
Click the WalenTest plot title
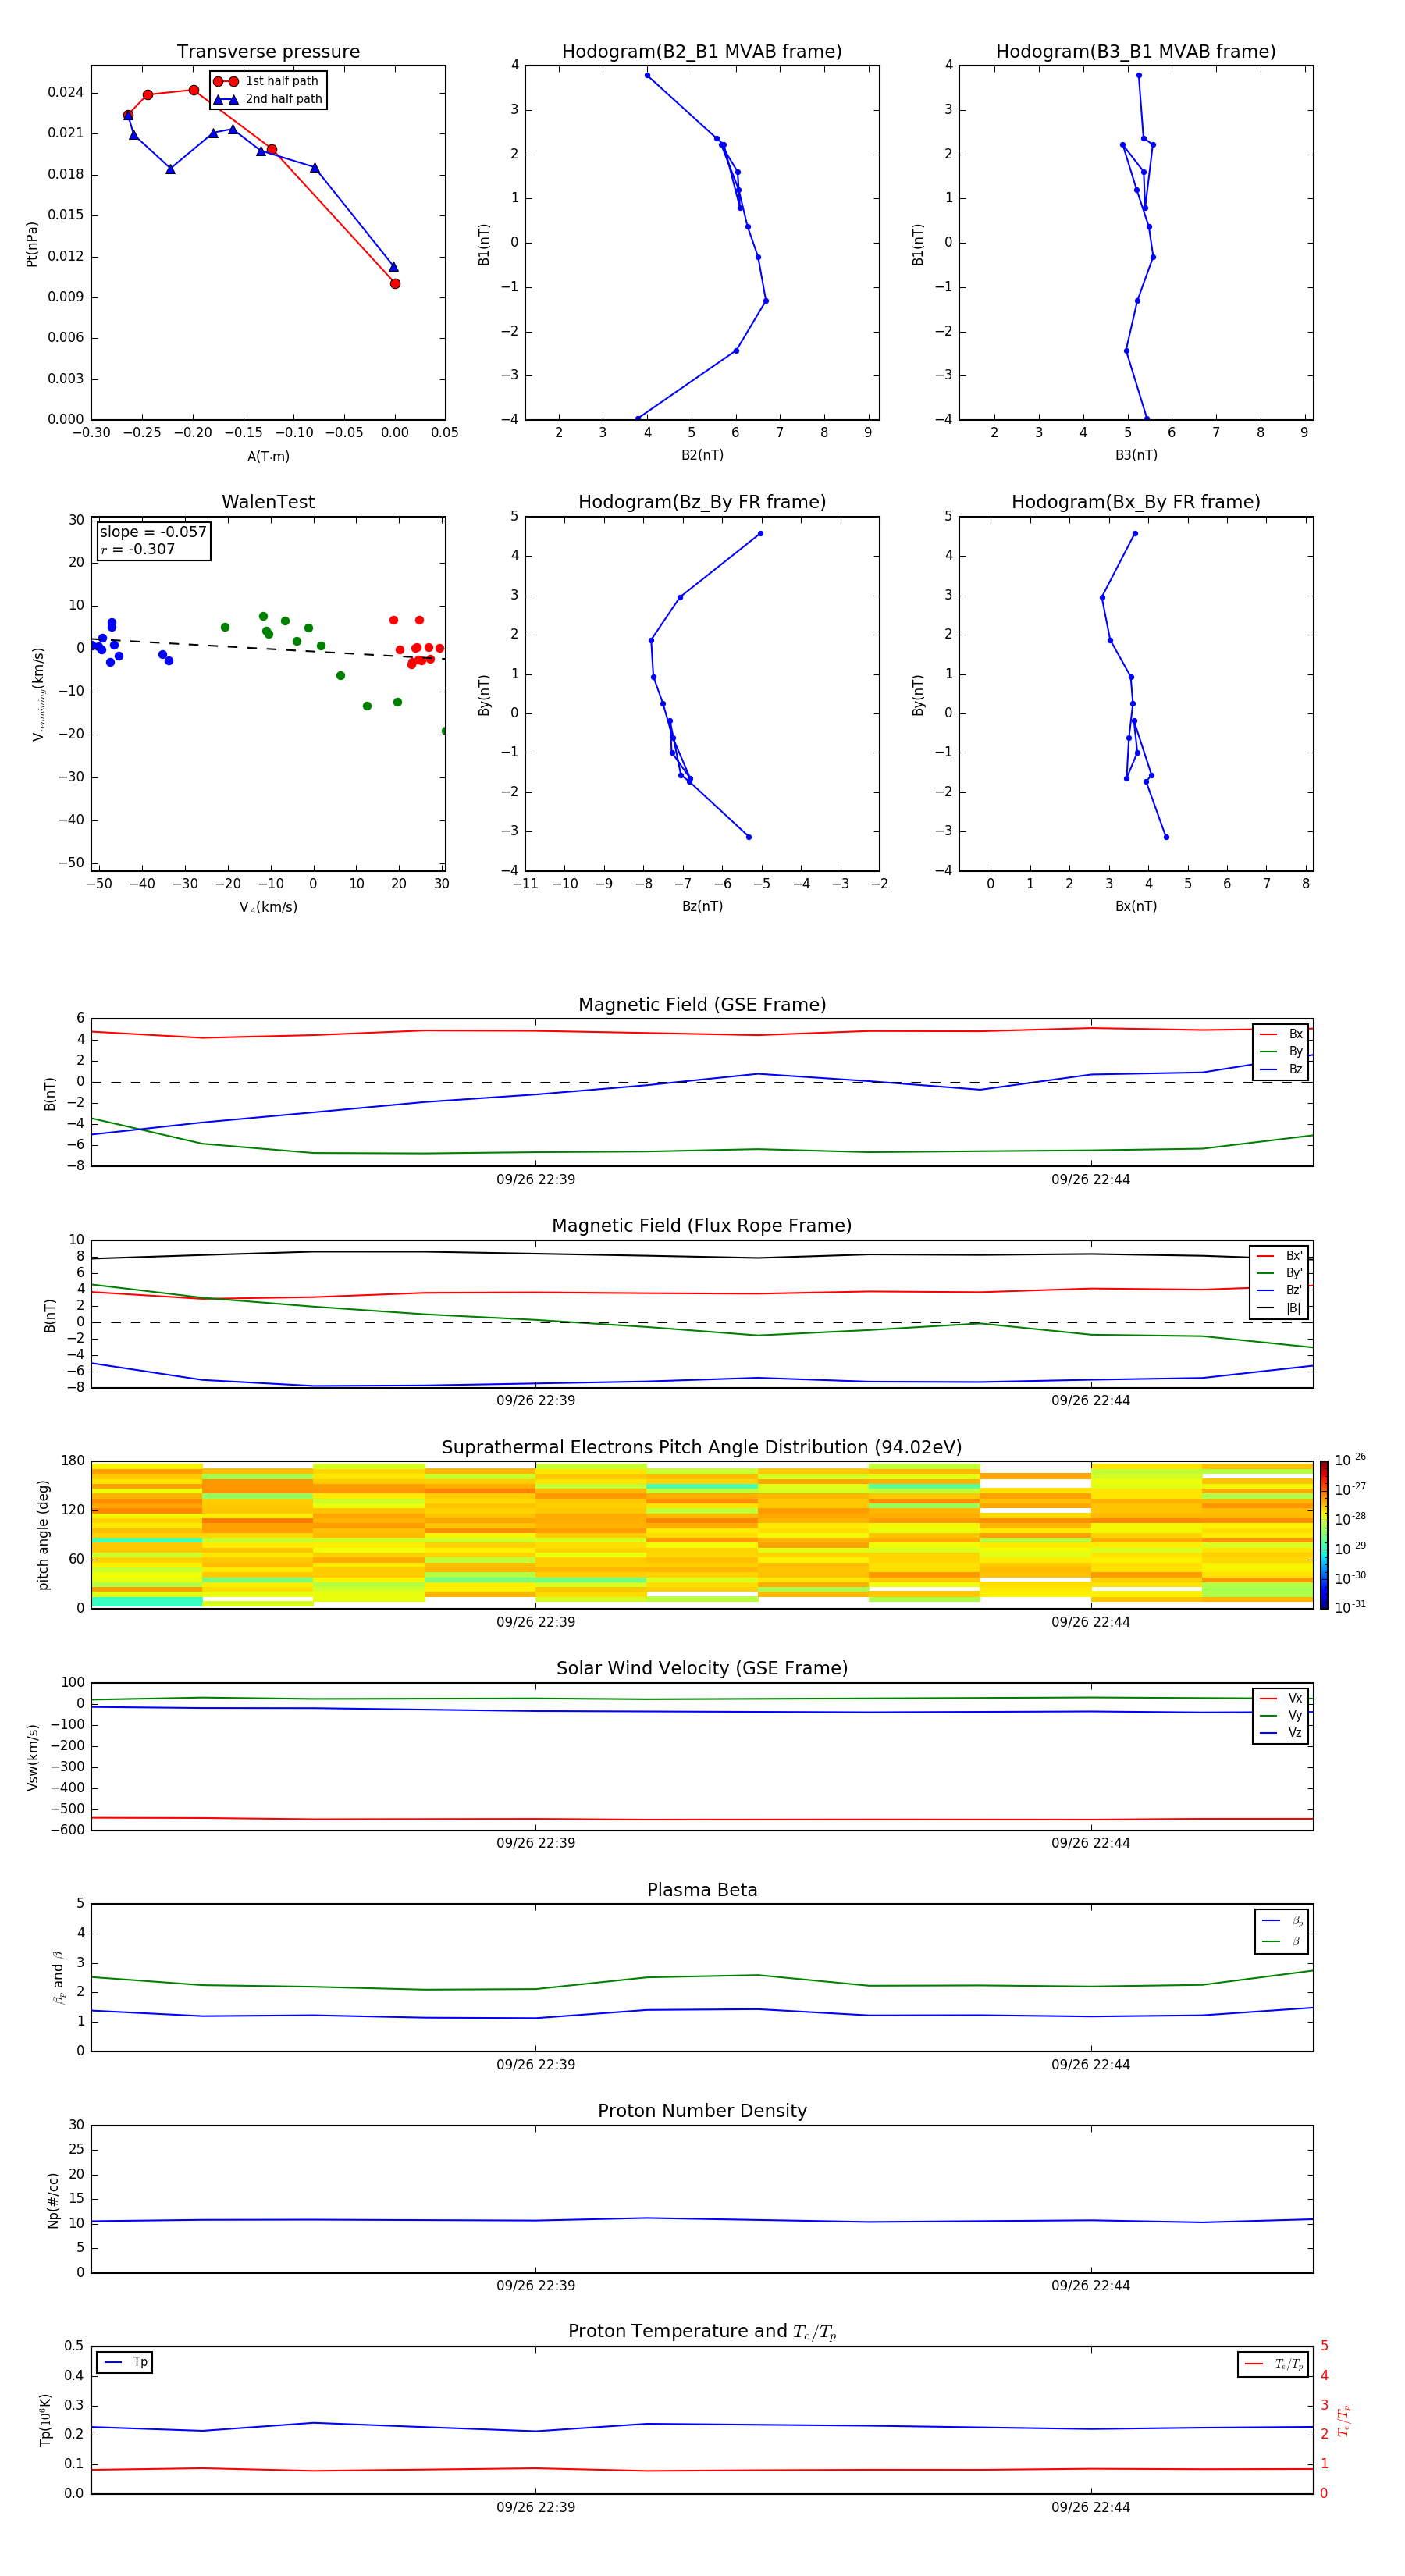(268, 502)
